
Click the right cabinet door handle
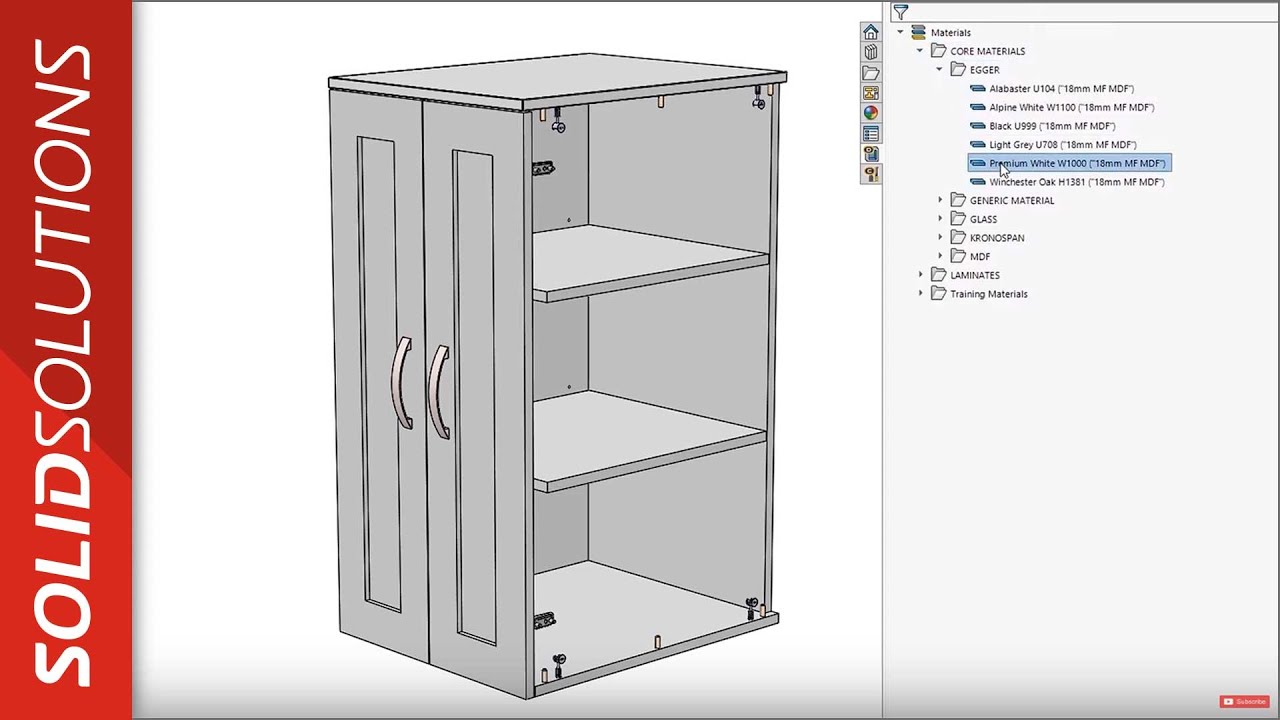coord(439,392)
